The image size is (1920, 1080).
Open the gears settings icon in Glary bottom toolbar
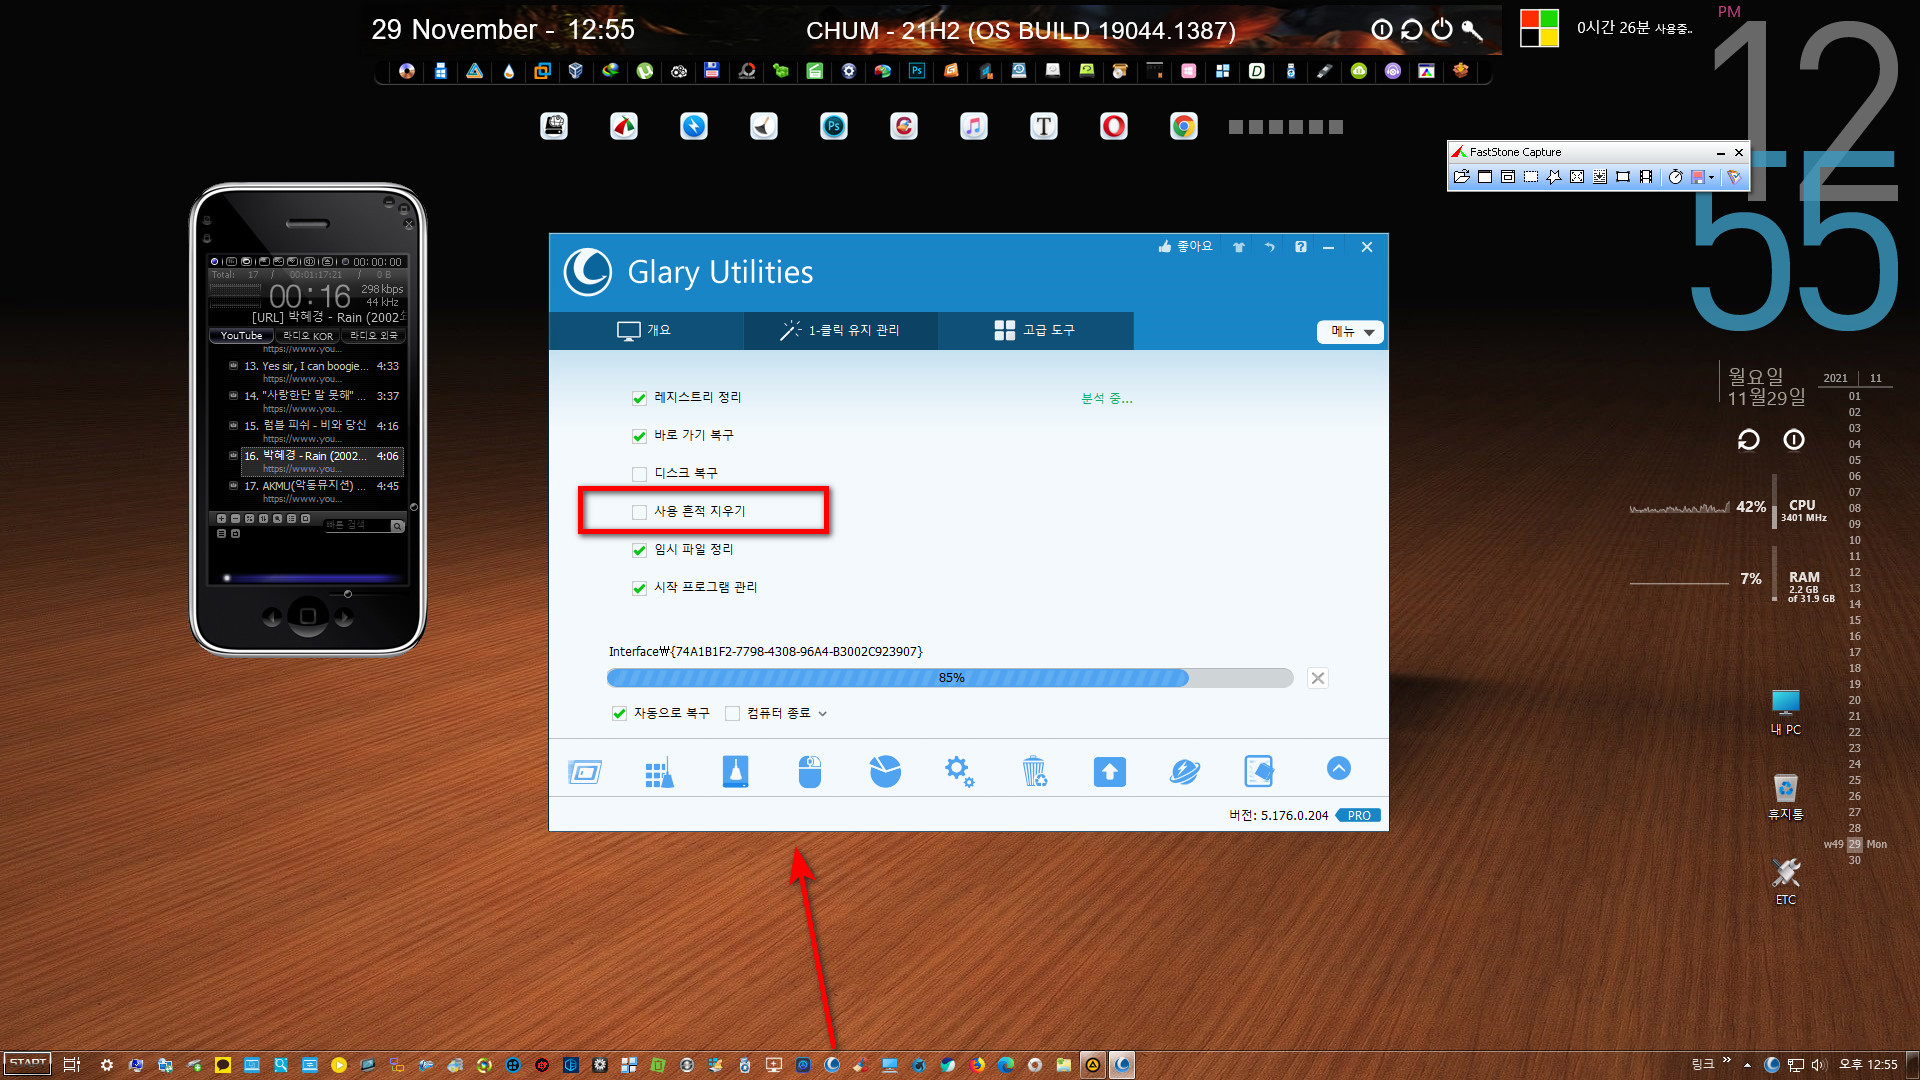point(959,771)
